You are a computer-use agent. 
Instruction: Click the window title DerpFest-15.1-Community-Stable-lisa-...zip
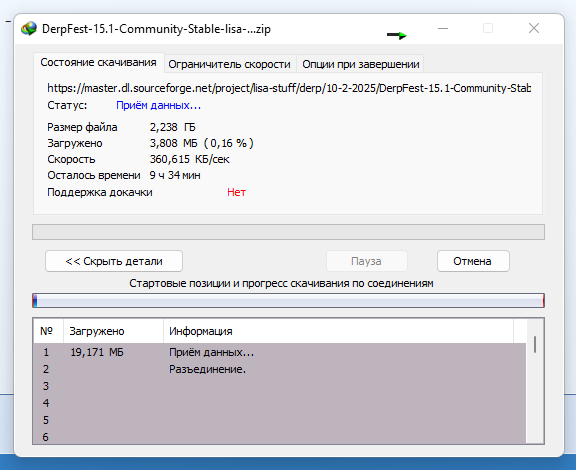tap(156, 29)
